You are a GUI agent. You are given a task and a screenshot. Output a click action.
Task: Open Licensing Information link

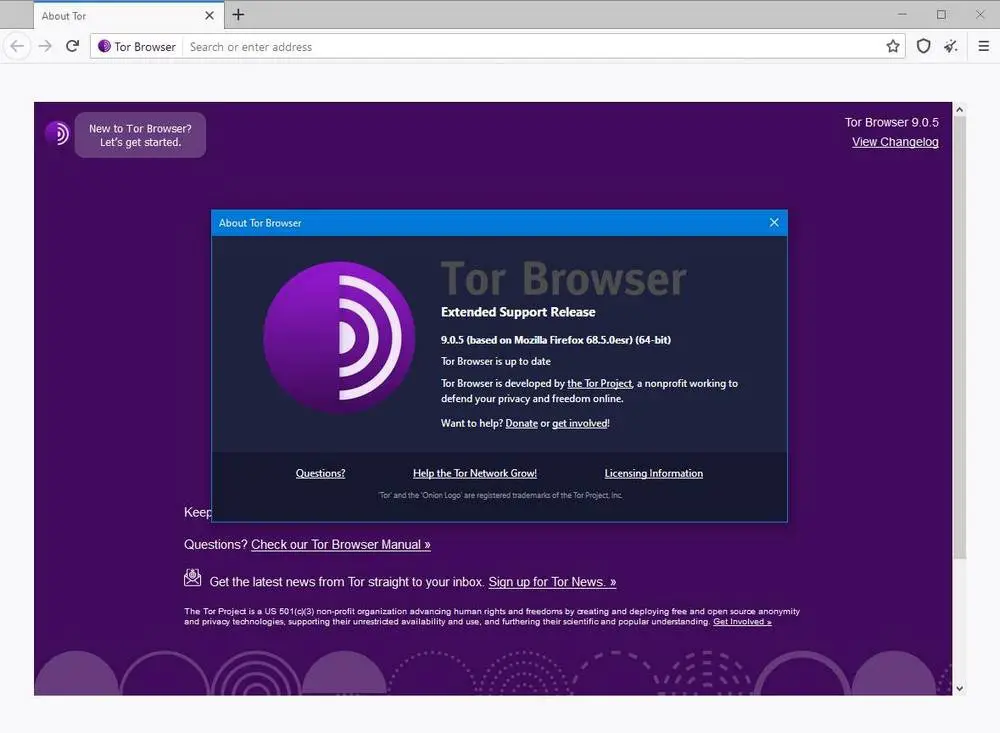pyautogui.click(x=654, y=473)
